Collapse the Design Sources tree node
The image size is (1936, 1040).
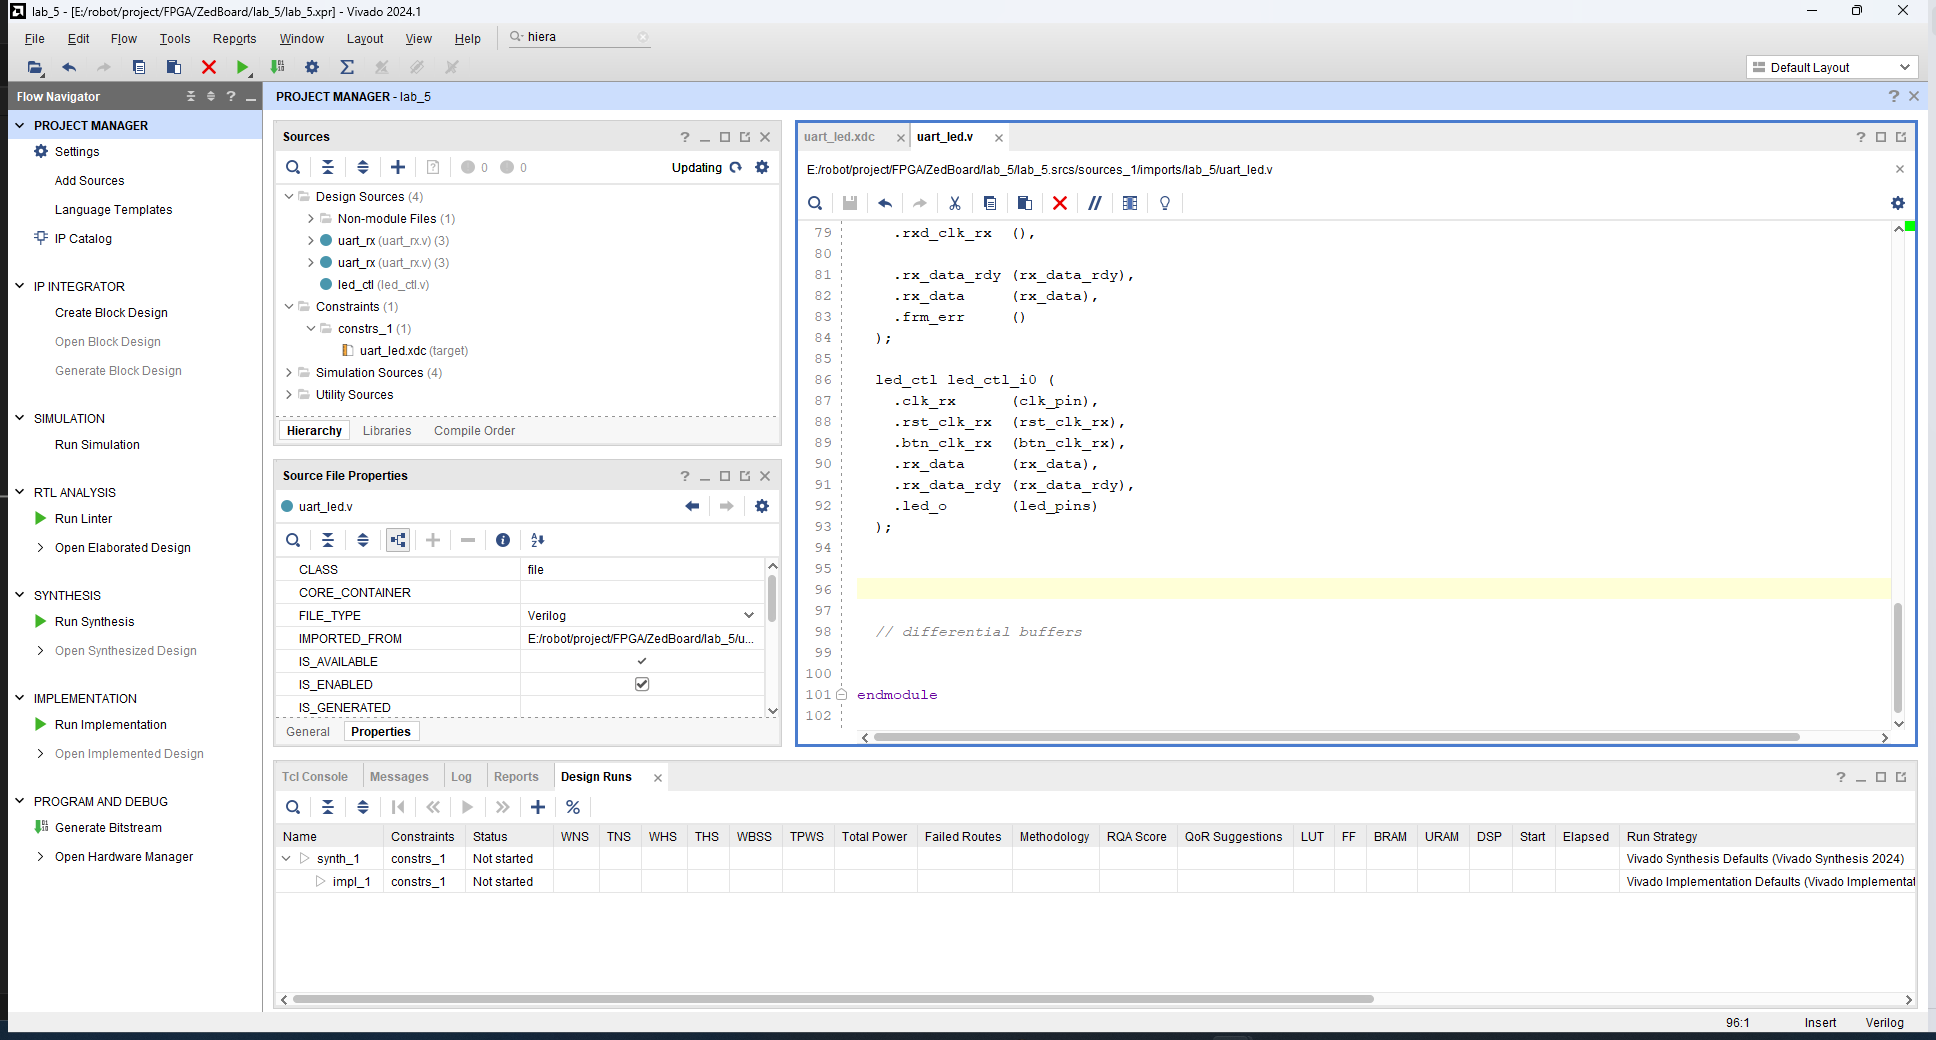[289, 197]
